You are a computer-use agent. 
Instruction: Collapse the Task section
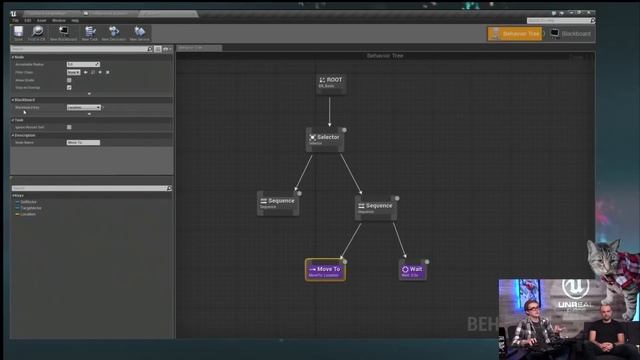click(13, 120)
